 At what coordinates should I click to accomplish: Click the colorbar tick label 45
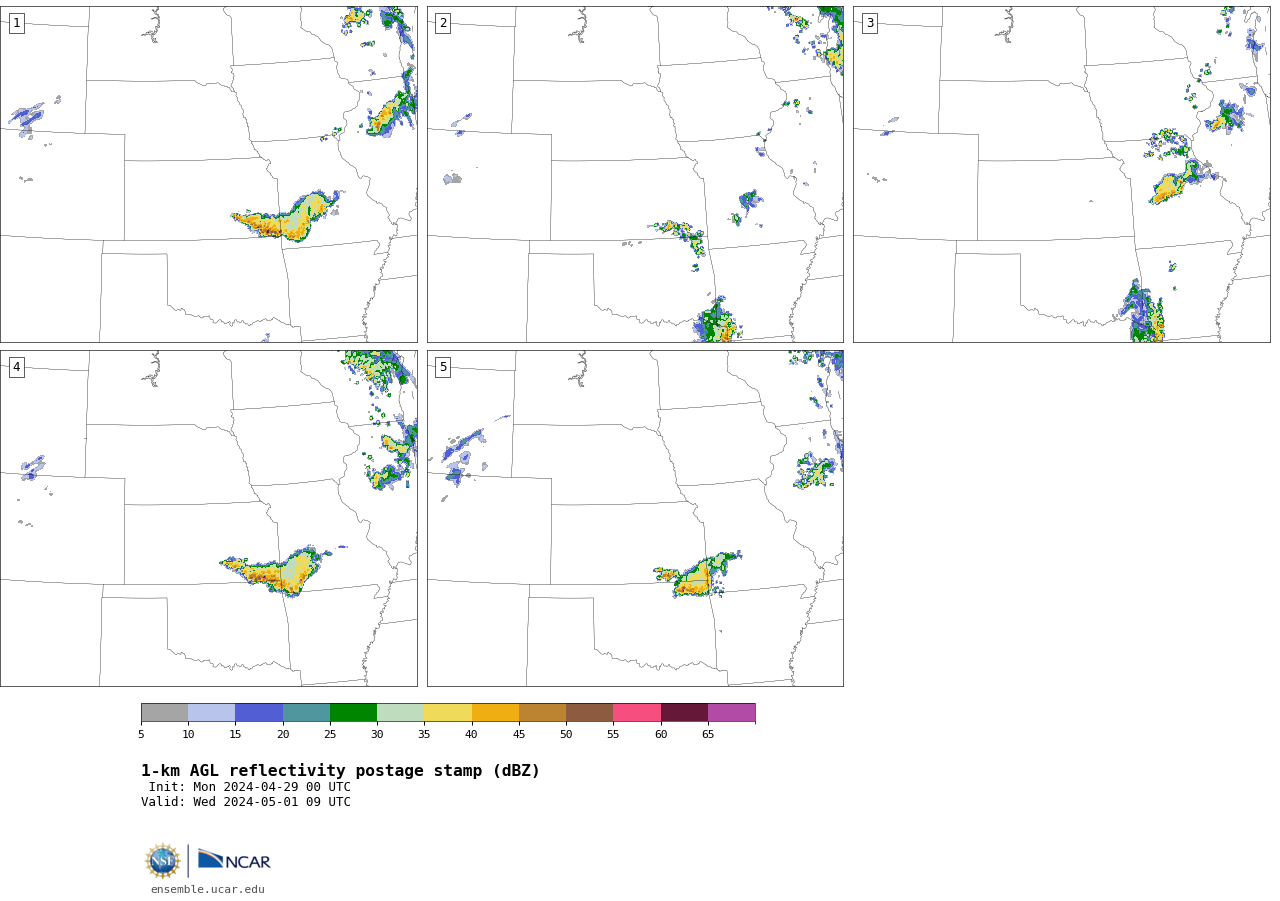pyautogui.click(x=519, y=734)
